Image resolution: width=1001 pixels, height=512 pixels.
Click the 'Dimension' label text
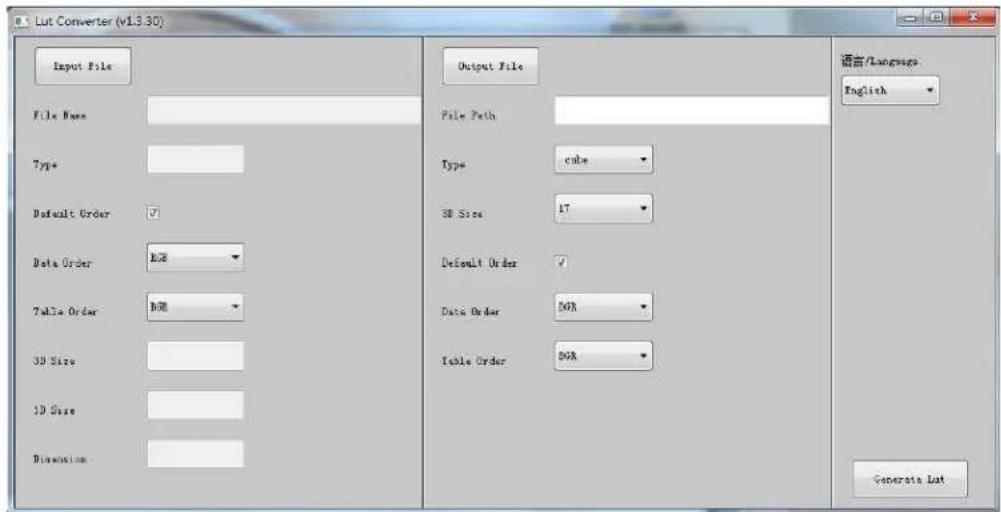(59, 459)
